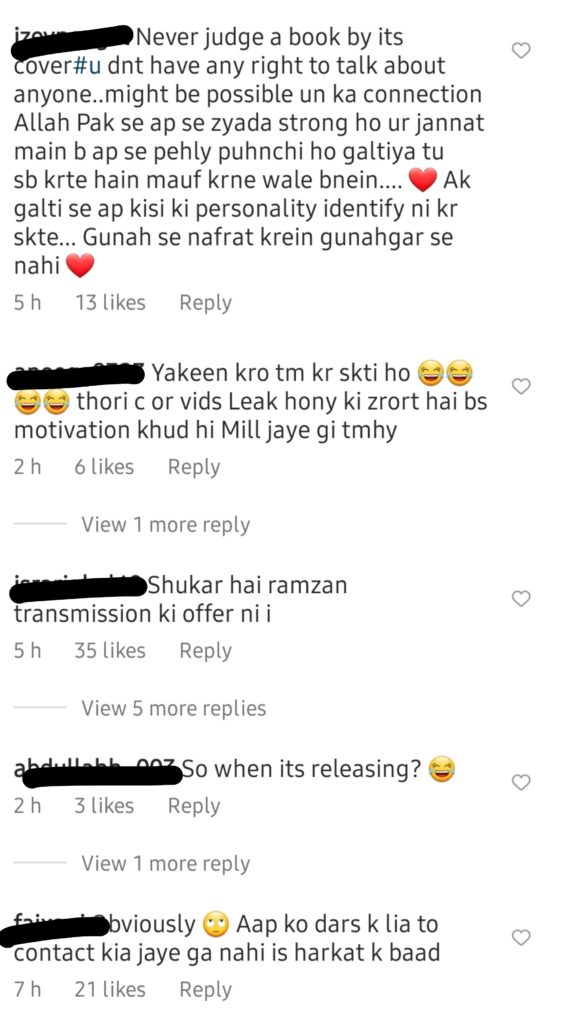Tap heart on 'Yakeen kro' comment

[x=520, y=387]
